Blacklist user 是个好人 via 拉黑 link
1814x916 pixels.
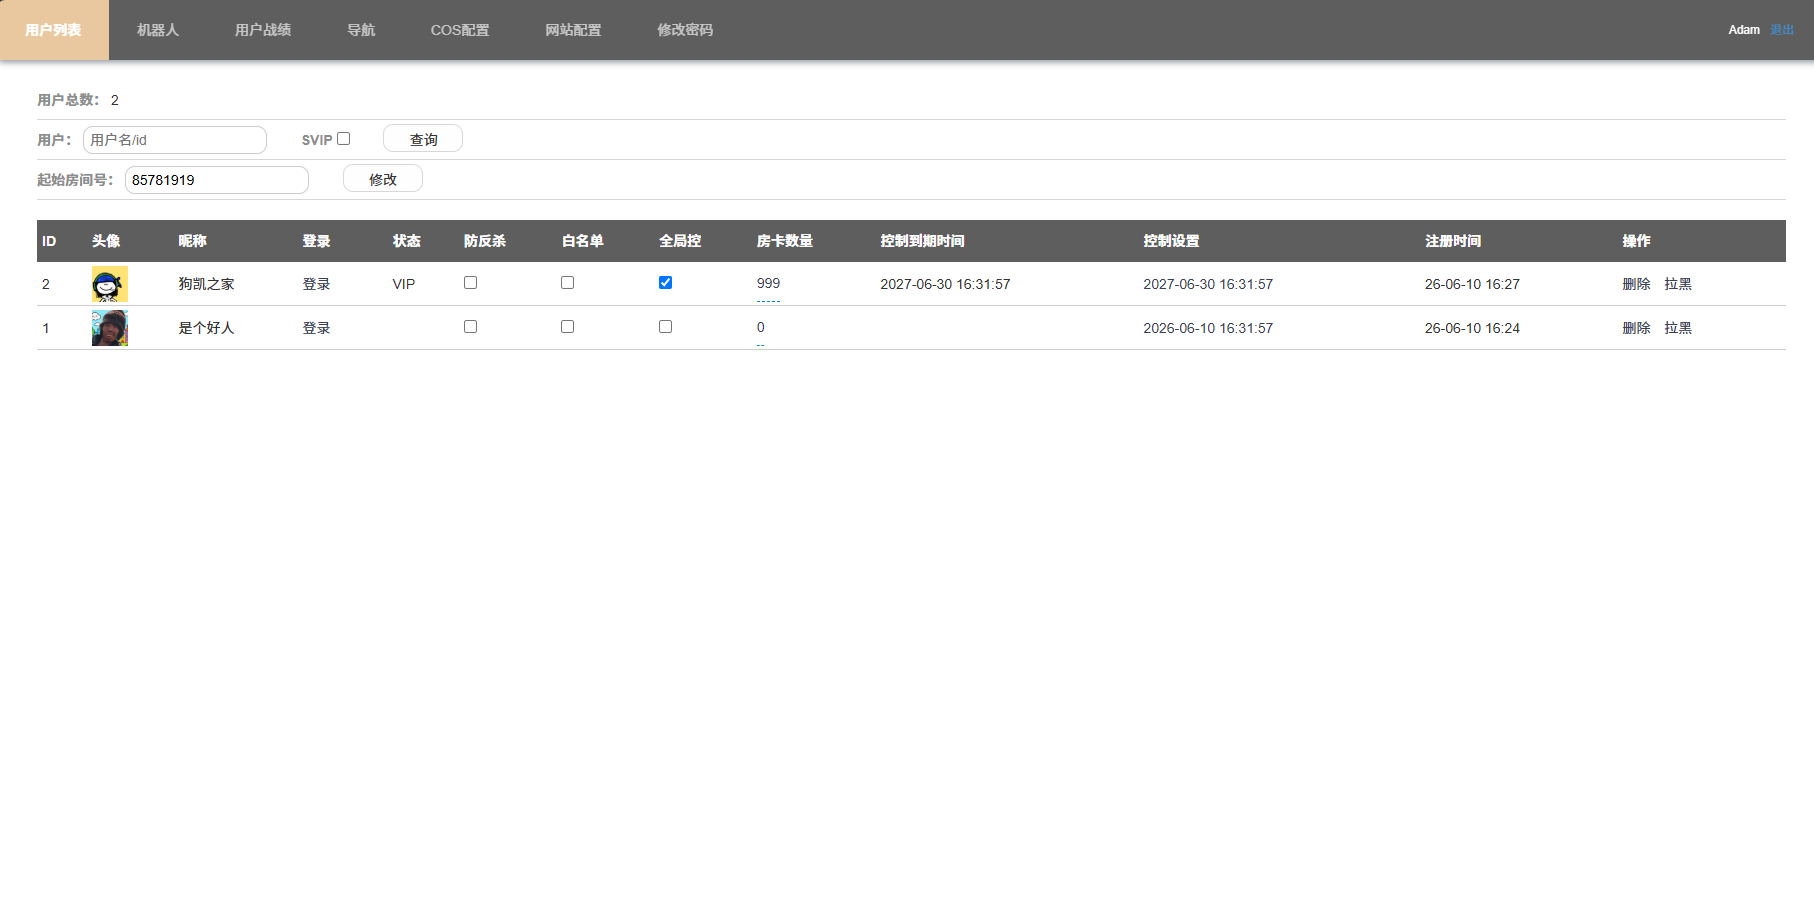[1678, 328]
